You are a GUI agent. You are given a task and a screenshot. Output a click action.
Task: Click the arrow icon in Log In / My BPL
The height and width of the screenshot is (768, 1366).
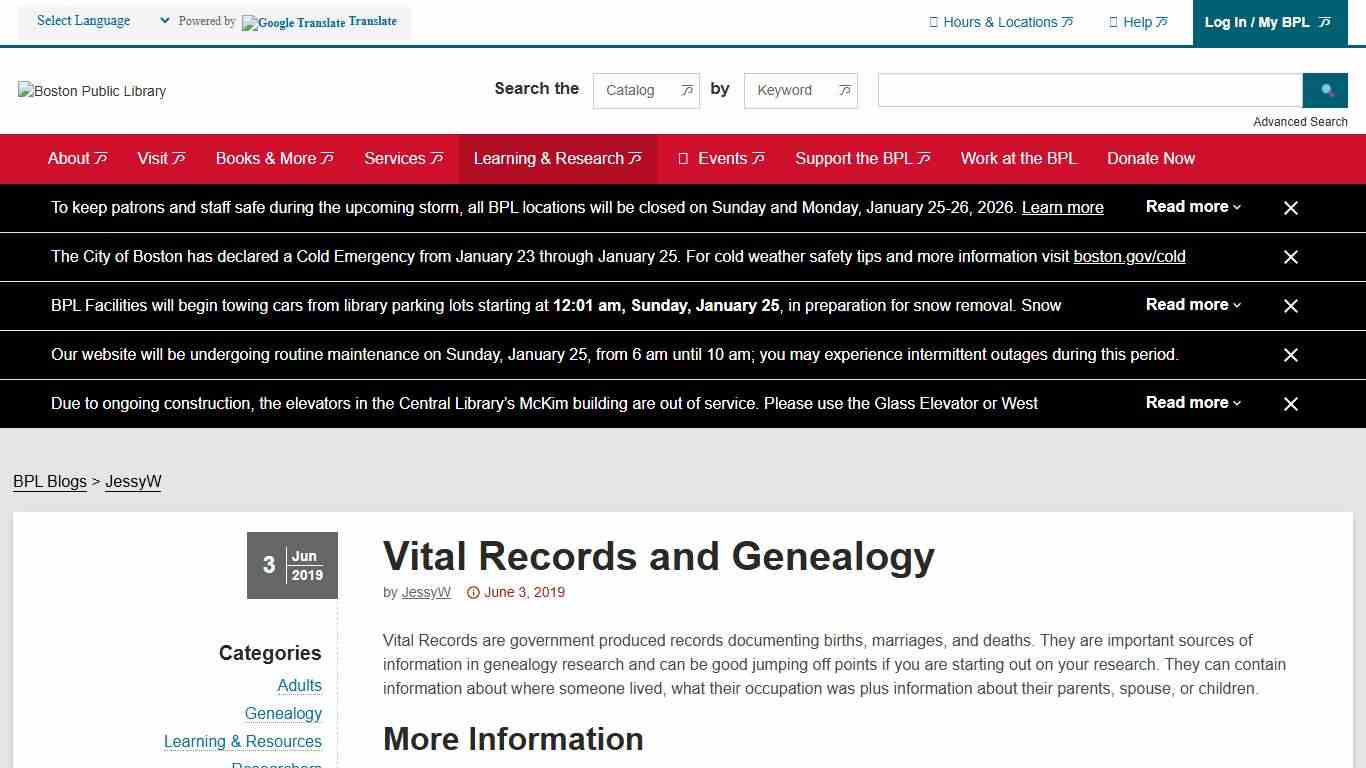coord(1321,21)
